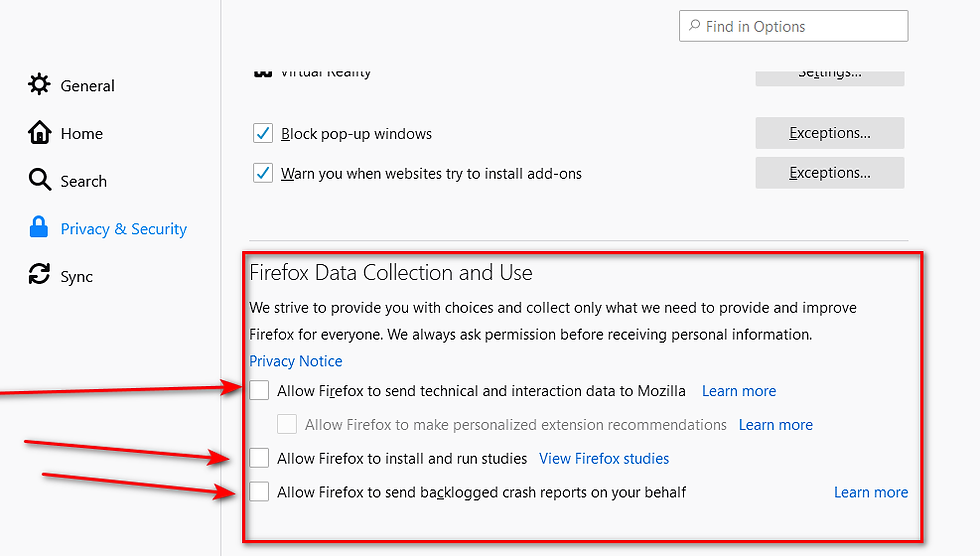Click the Search magnifier icon in sidebar

pos(39,180)
